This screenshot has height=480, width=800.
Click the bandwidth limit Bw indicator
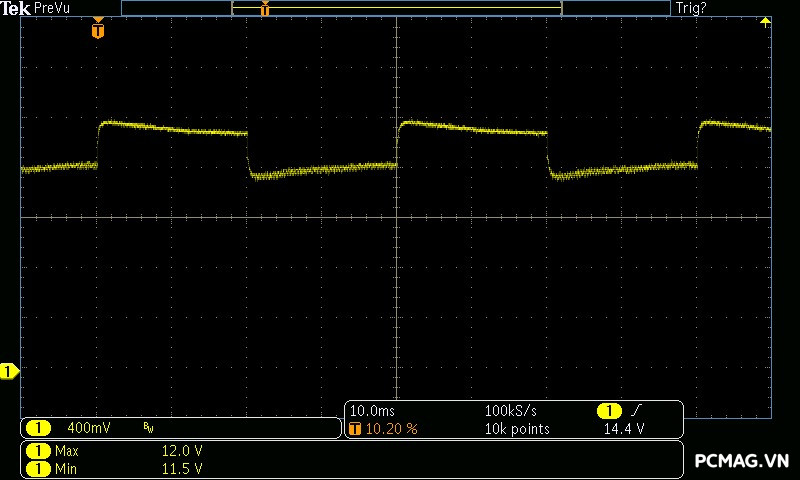point(148,428)
